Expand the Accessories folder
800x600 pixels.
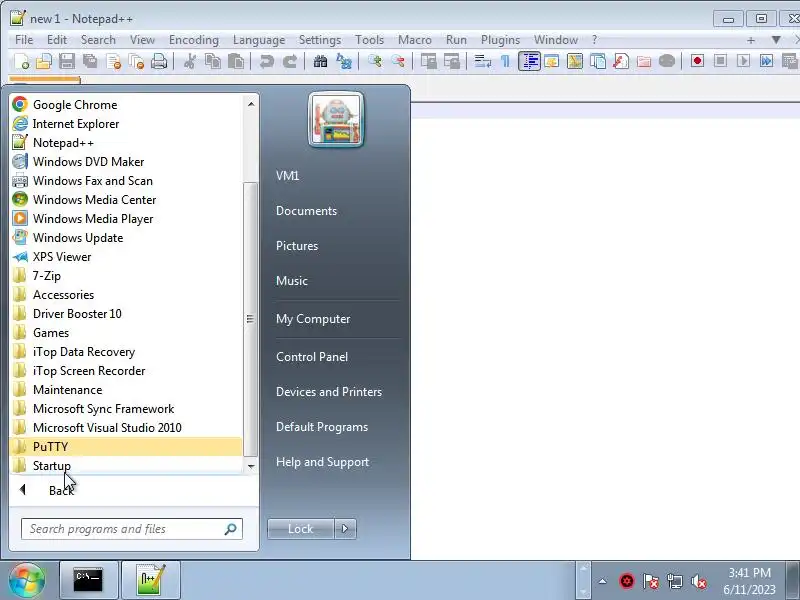click(x=126, y=295)
